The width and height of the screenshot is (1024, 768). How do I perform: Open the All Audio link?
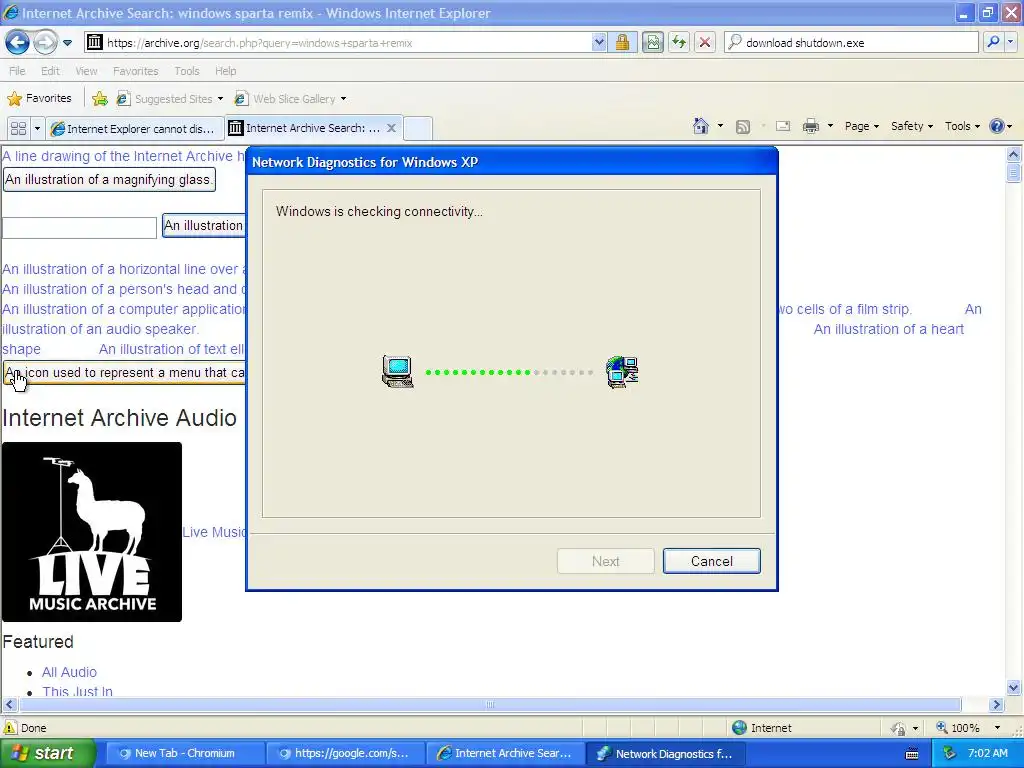(x=69, y=672)
